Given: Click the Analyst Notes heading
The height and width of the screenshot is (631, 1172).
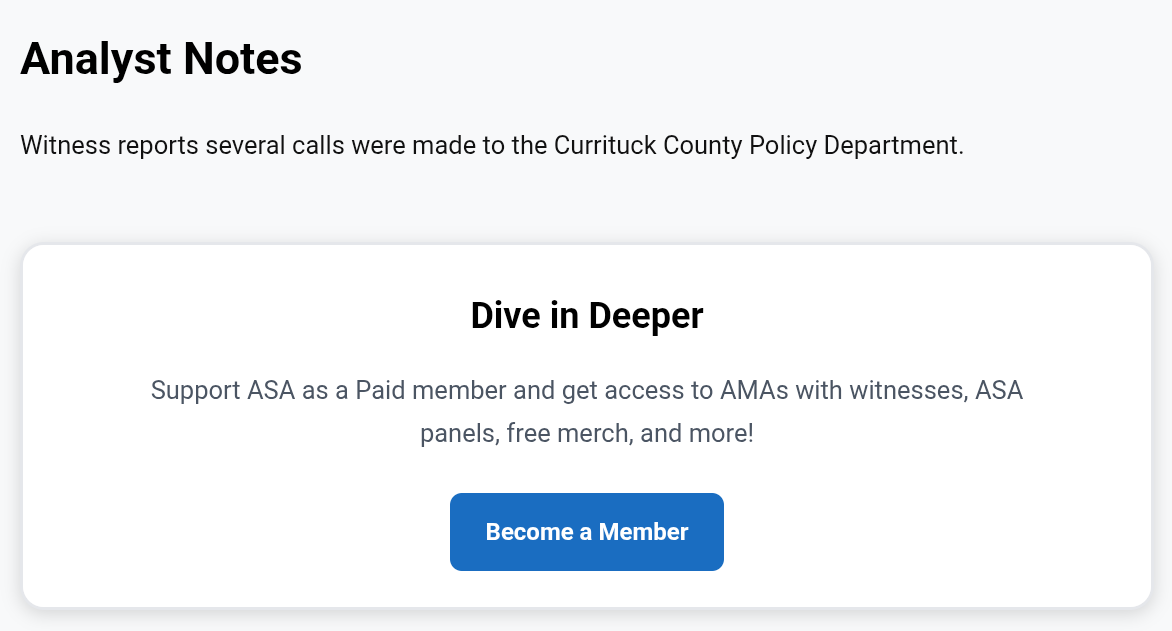Looking at the screenshot, I should coord(161,59).
